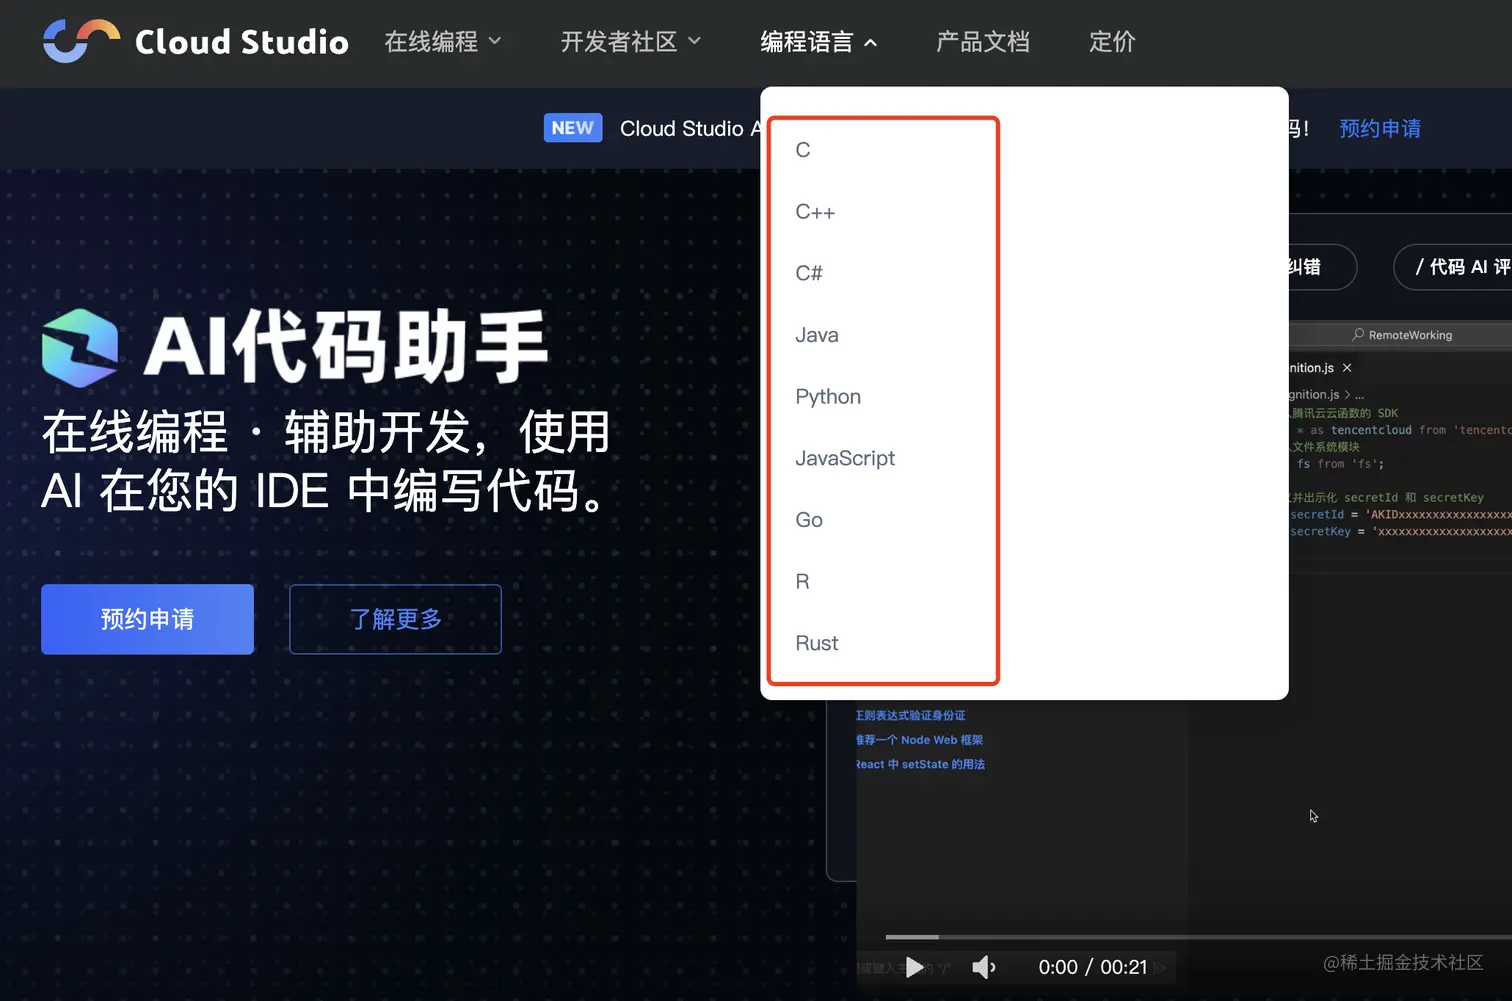Click the NEW badge in banner
Screen dimensions: 1512x1001
pos(573,128)
